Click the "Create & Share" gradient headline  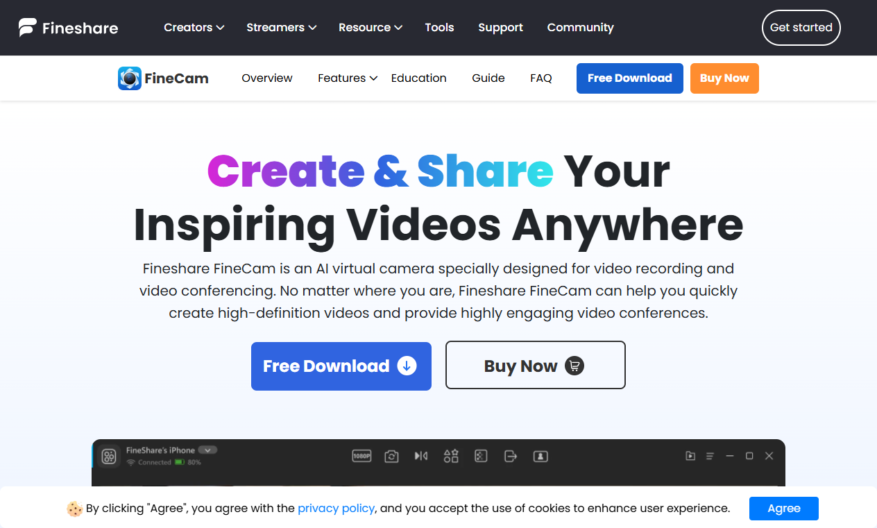[x=380, y=171]
